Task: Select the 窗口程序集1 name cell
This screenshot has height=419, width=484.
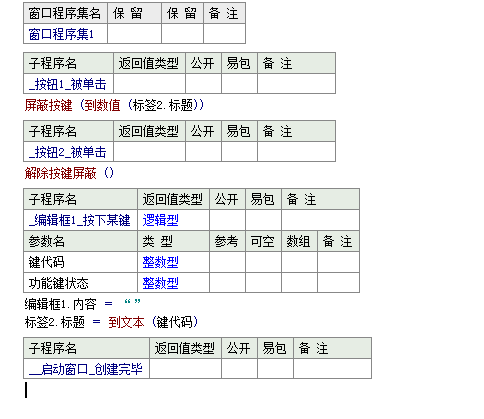Action: click(x=65, y=34)
